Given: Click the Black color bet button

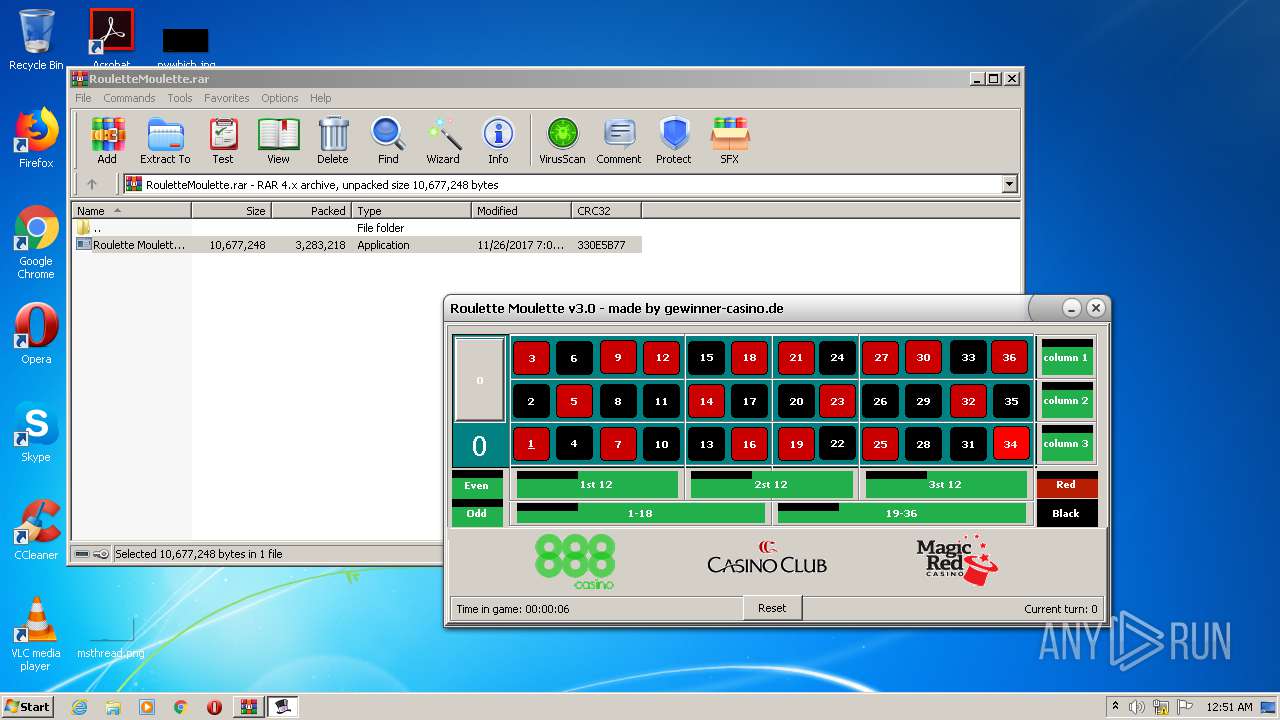Looking at the screenshot, I should click(x=1067, y=513).
